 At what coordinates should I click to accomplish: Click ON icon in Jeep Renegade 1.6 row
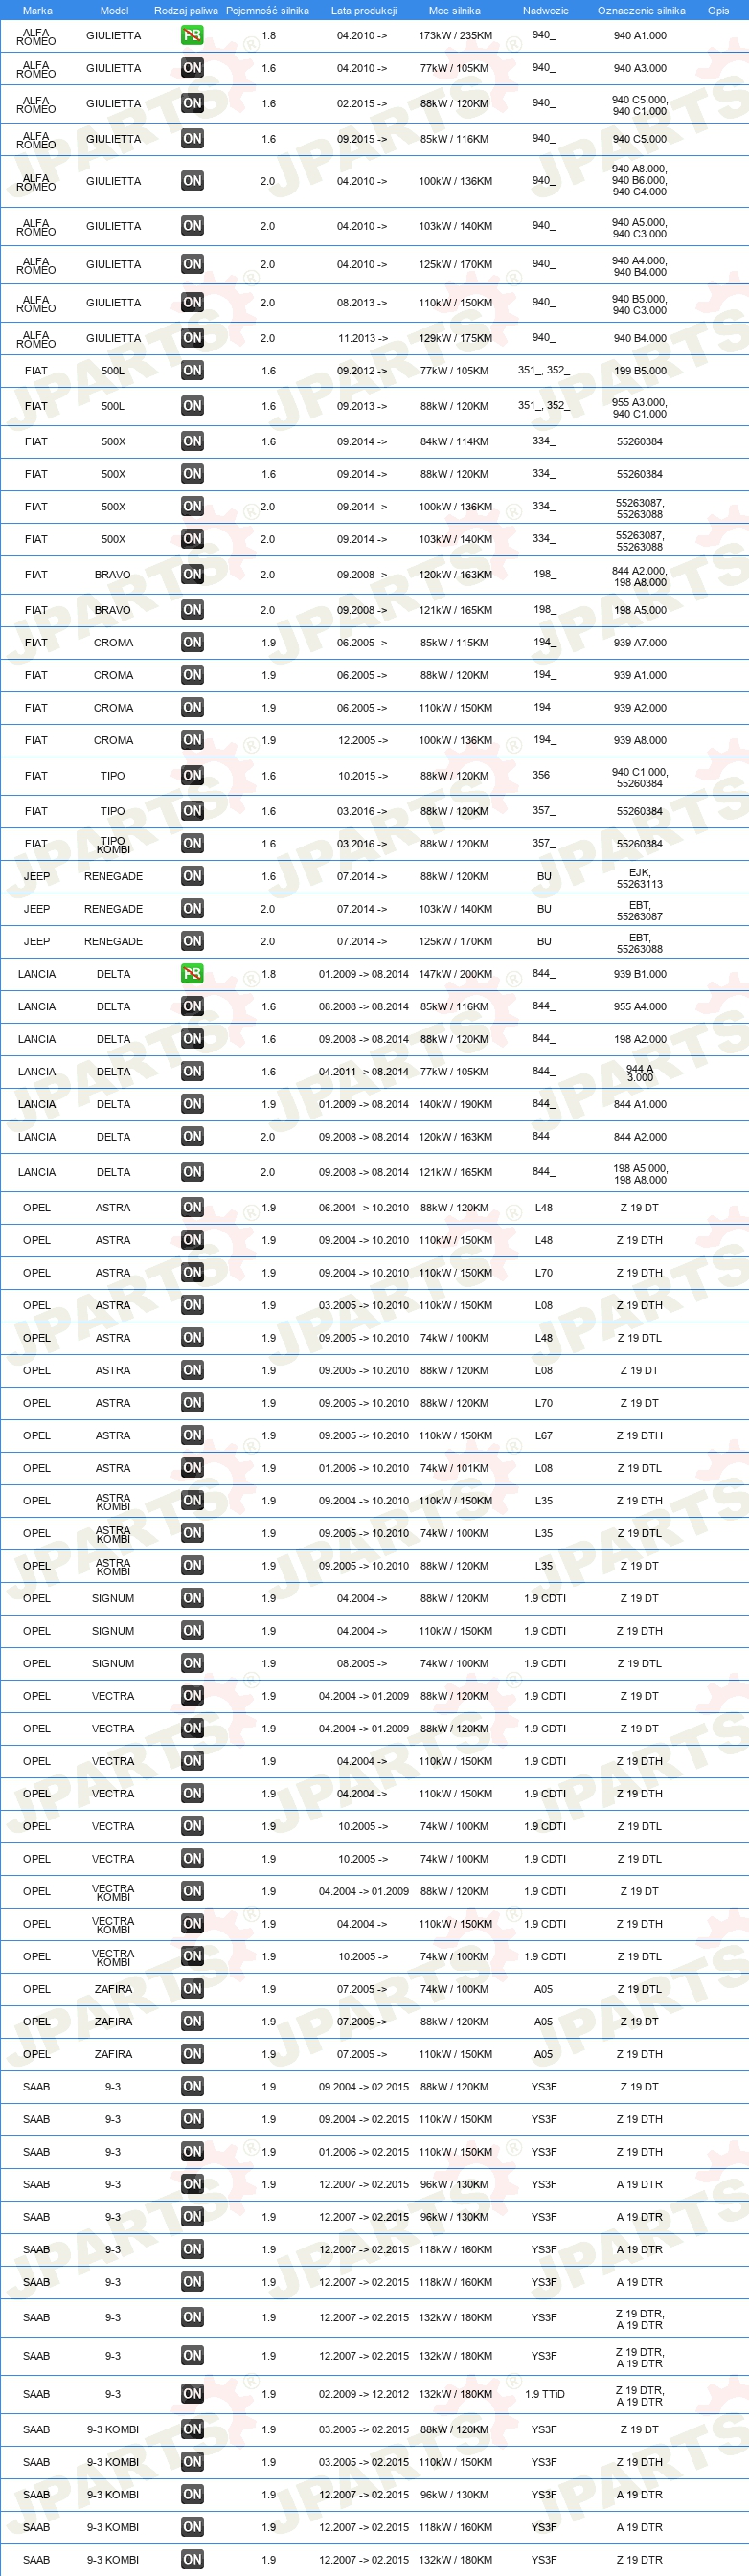tap(192, 876)
